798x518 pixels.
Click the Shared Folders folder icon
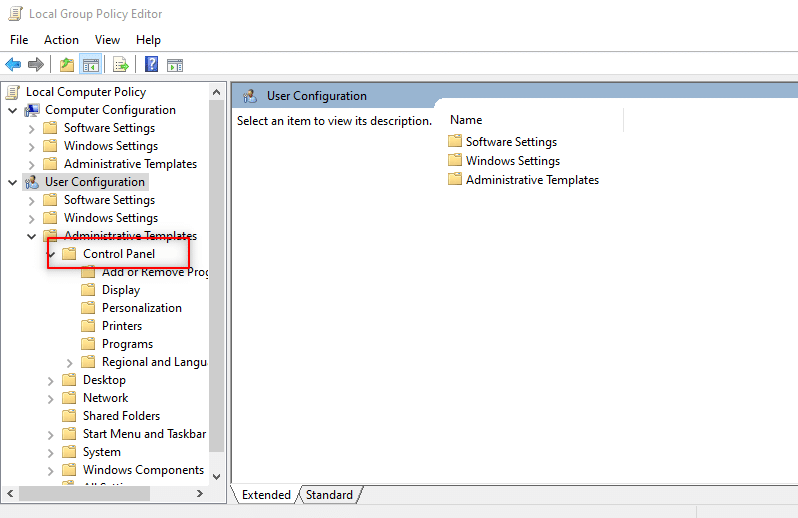pos(69,416)
